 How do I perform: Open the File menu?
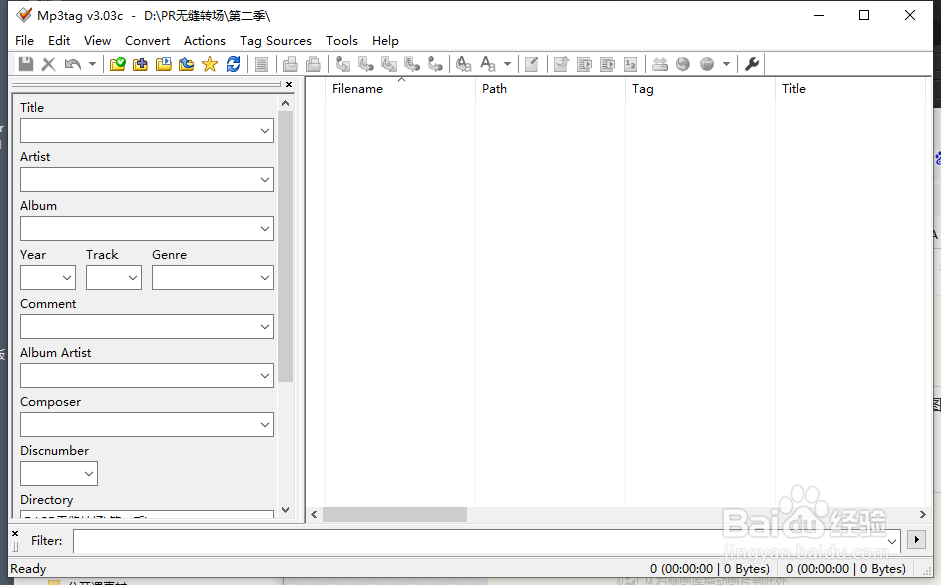click(x=24, y=40)
